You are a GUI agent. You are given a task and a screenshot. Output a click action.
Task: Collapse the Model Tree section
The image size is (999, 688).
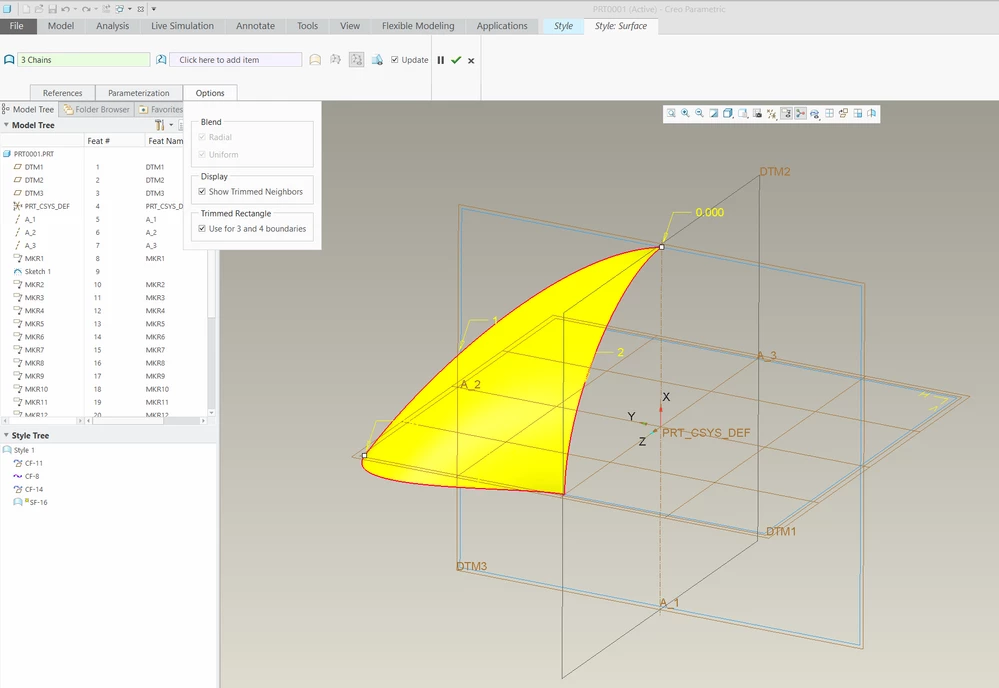[6, 125]
